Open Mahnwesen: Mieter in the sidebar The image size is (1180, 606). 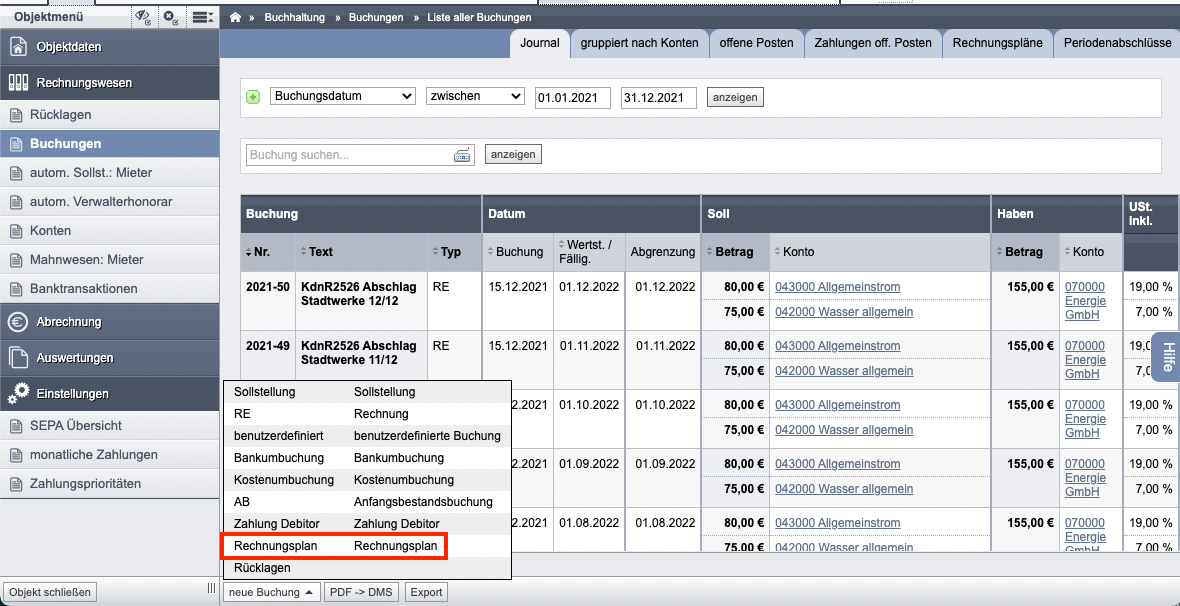pos(110,260)
